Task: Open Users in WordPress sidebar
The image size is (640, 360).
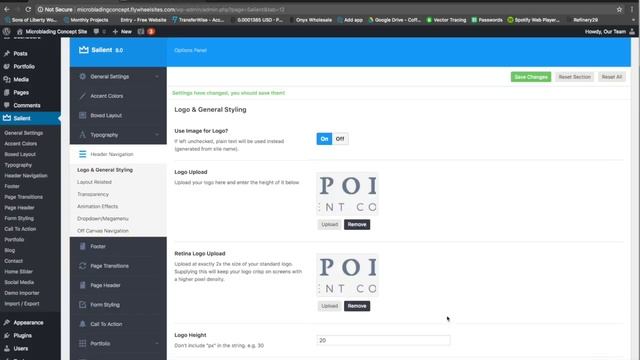Action: (x=21, y=349)
